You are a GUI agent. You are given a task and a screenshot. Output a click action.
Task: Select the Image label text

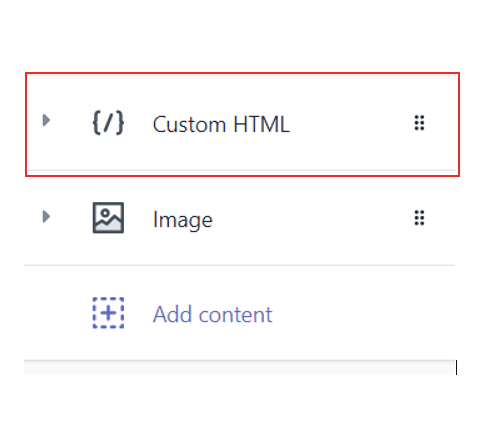(x=183, y=220)
